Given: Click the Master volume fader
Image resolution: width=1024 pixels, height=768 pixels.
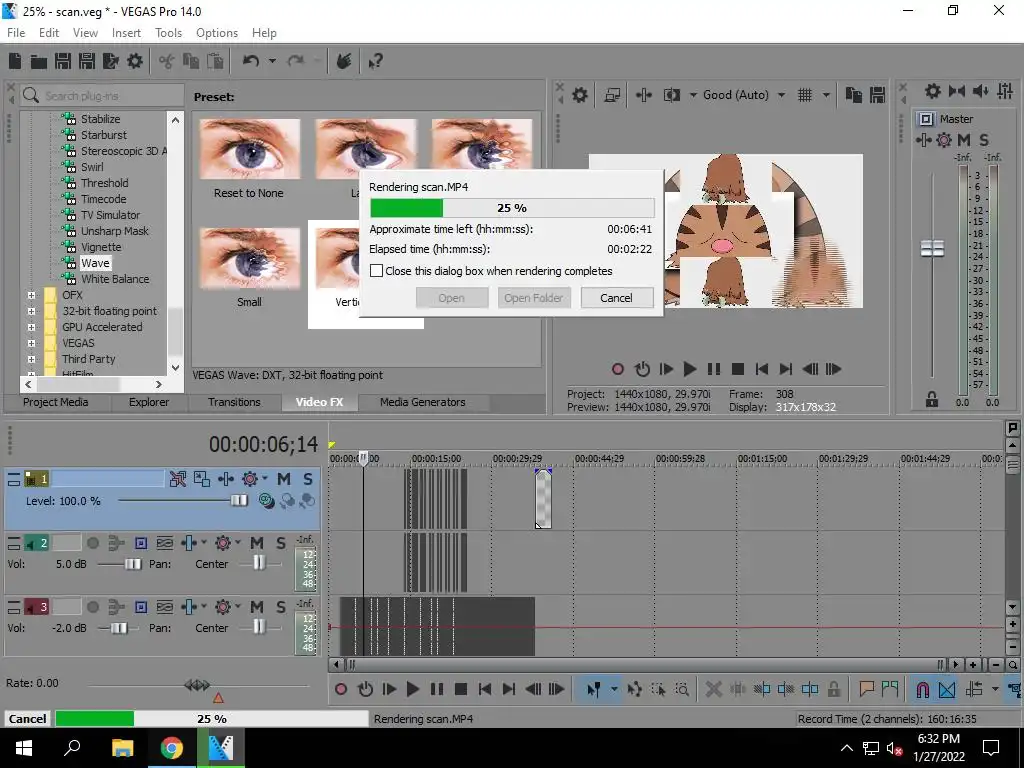Looking at the screenshot, I should (x=932, y=249).
